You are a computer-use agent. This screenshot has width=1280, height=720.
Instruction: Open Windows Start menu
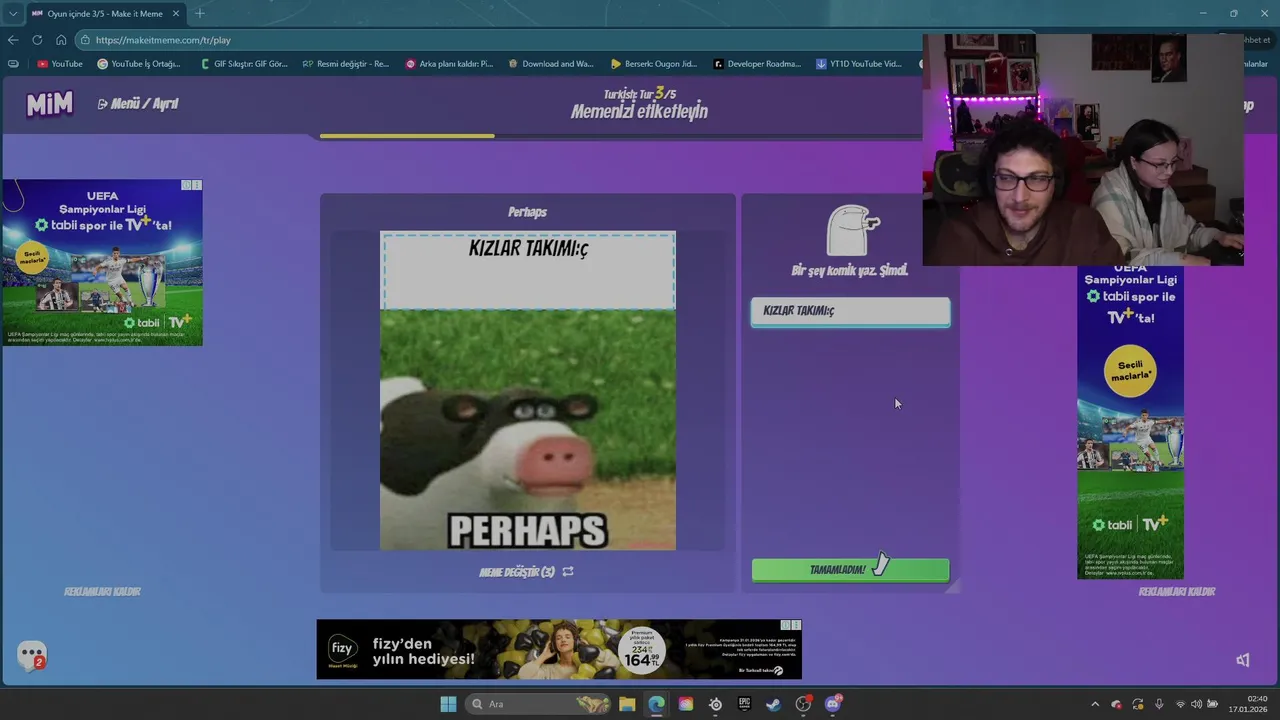click(448, 704)
